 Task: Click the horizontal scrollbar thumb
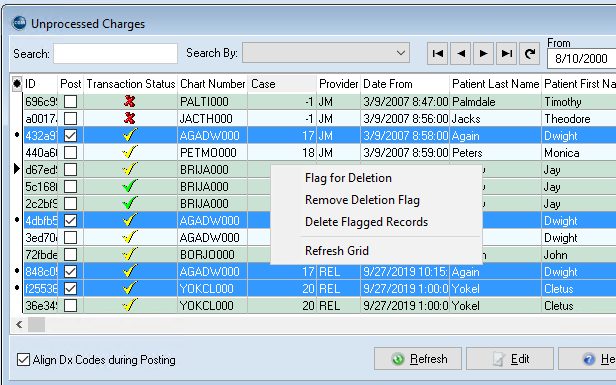coord(37,324)
